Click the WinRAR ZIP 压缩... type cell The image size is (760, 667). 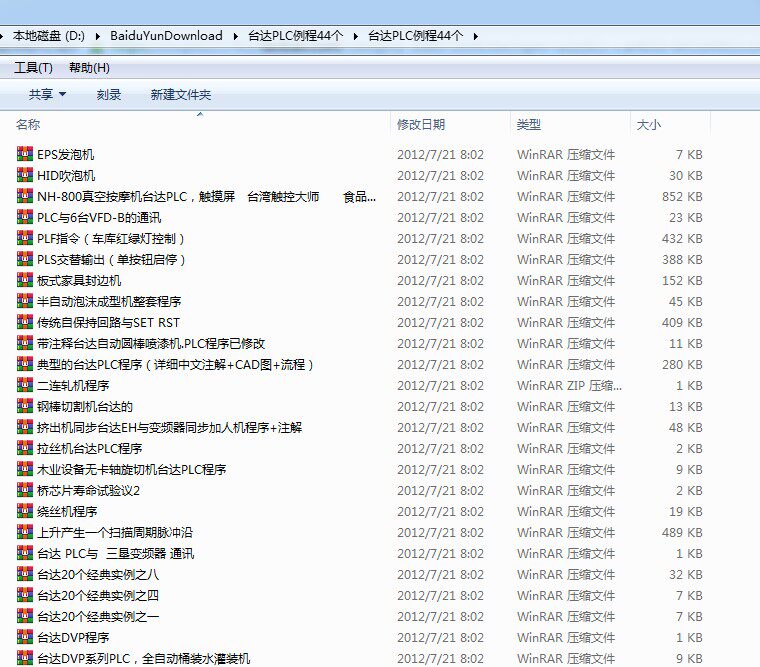pos(569,385)
